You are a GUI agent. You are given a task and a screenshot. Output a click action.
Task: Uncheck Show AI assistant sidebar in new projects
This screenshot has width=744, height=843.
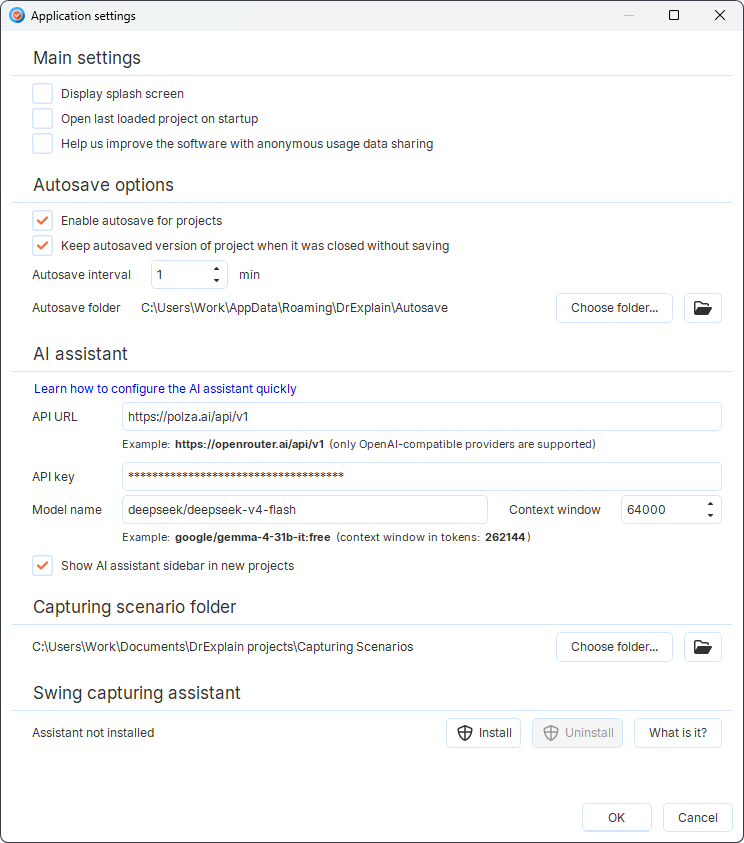(42, 566)
